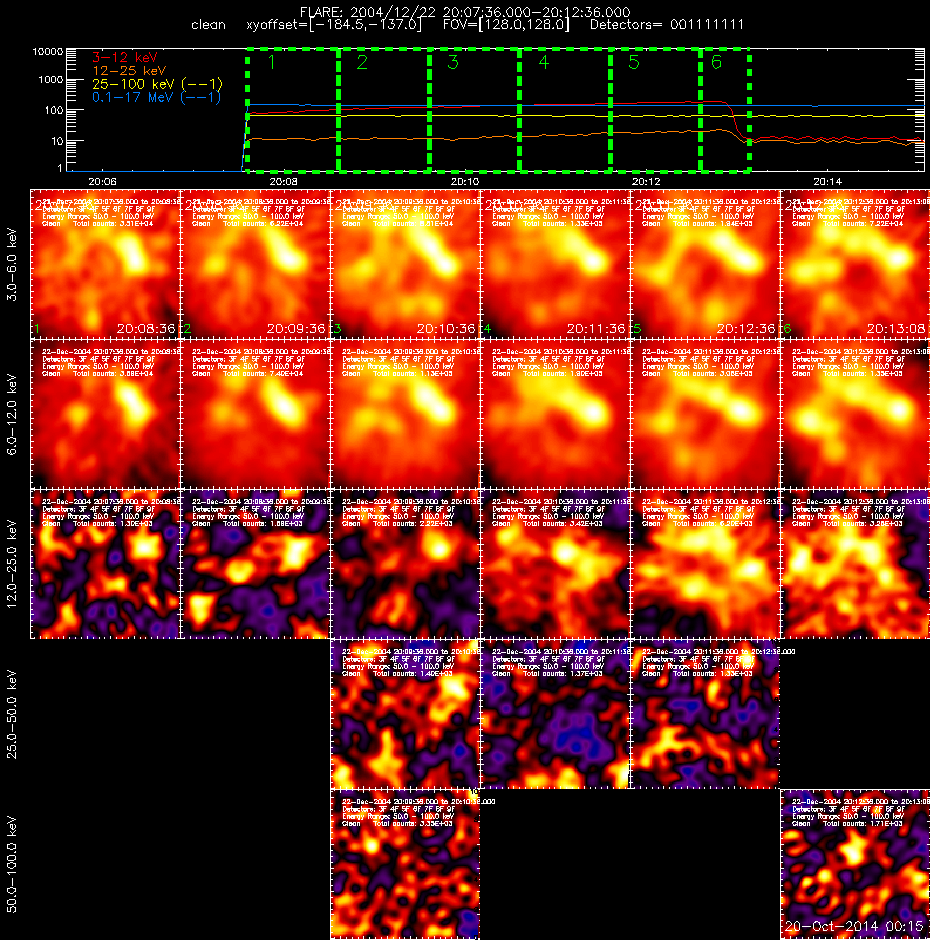
Task: Pick the 25.0-50.0 keV image for interval 4
Action: pos(555,714)
